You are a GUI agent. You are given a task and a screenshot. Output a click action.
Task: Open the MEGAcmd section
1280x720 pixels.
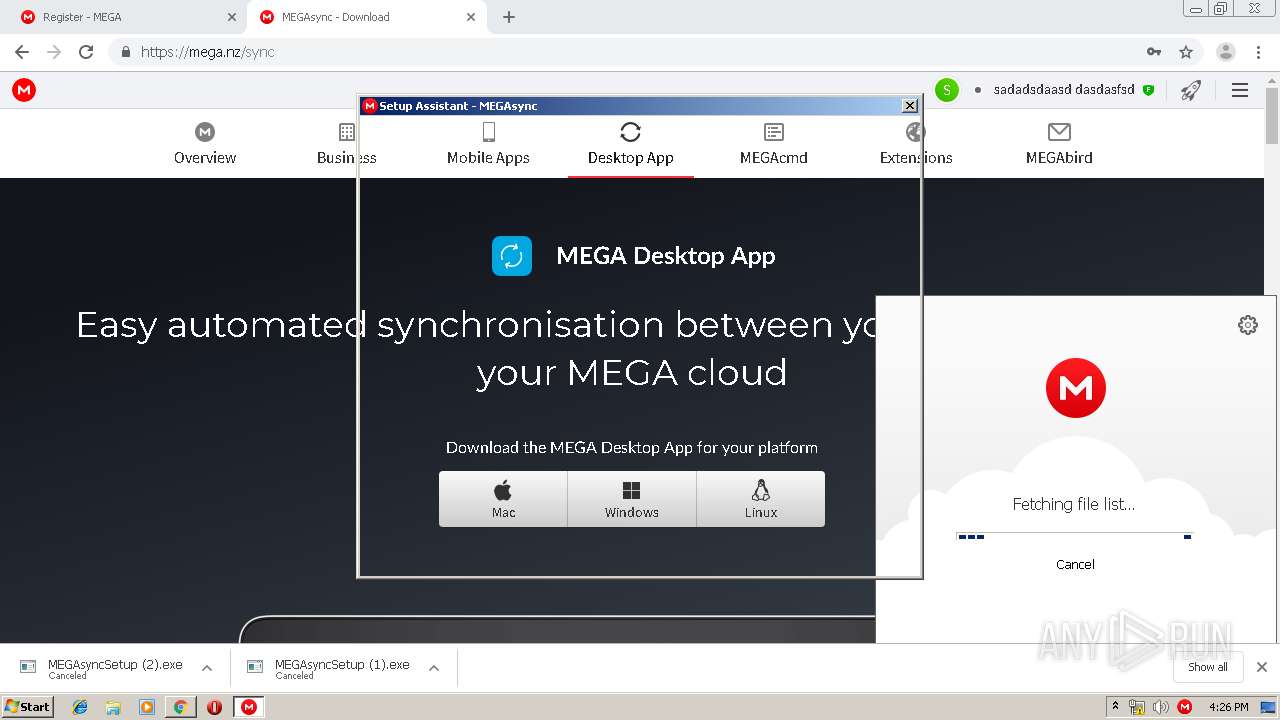[773, 144]
